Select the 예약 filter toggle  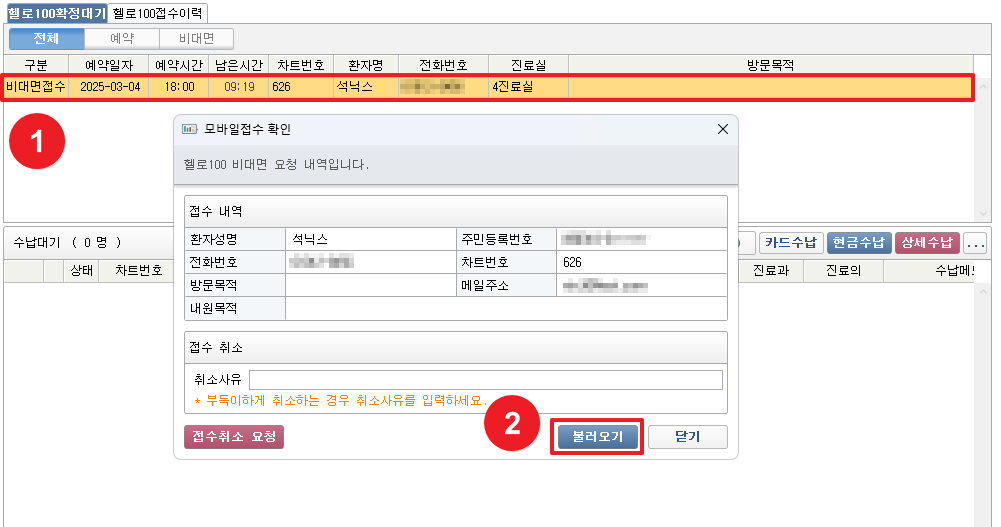click(121, 38)
